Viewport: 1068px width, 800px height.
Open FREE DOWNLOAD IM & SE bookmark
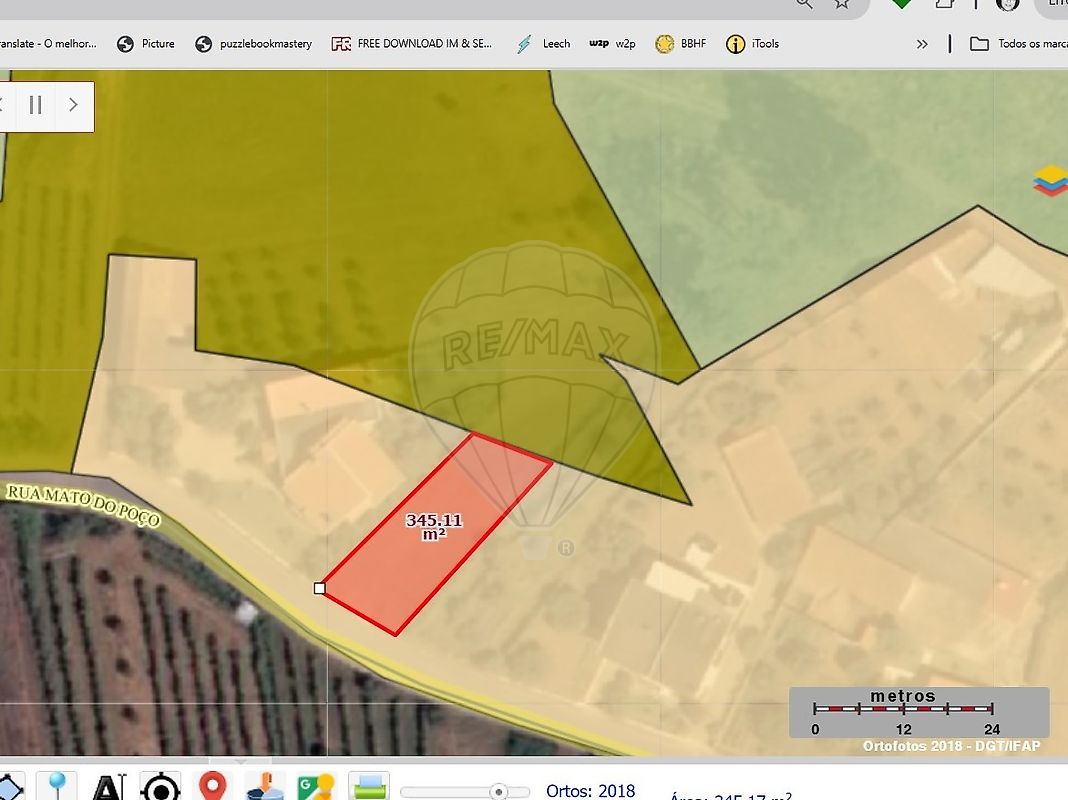pos(411,44)
